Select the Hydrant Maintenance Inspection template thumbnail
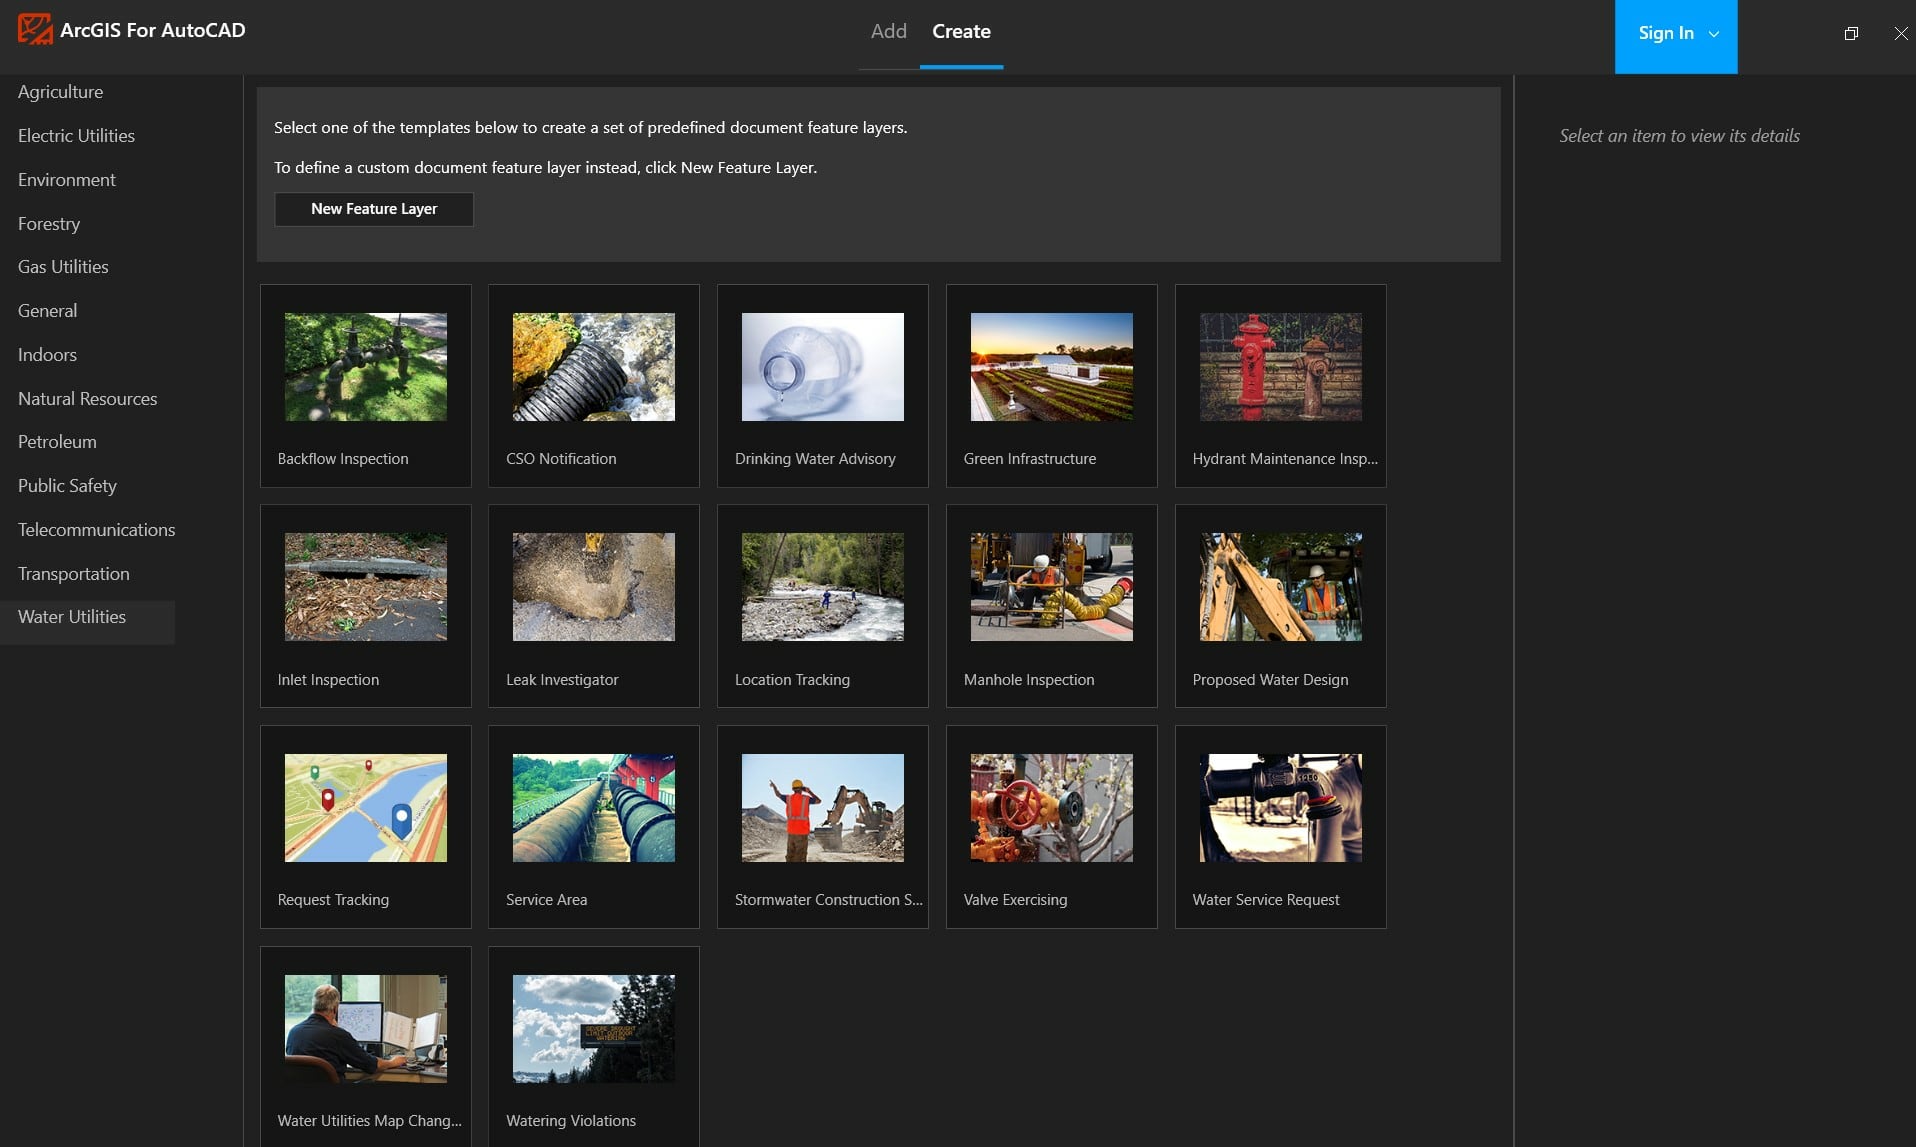Viewport: 1916px width, 1147px height. click(x=1281, y=367)
